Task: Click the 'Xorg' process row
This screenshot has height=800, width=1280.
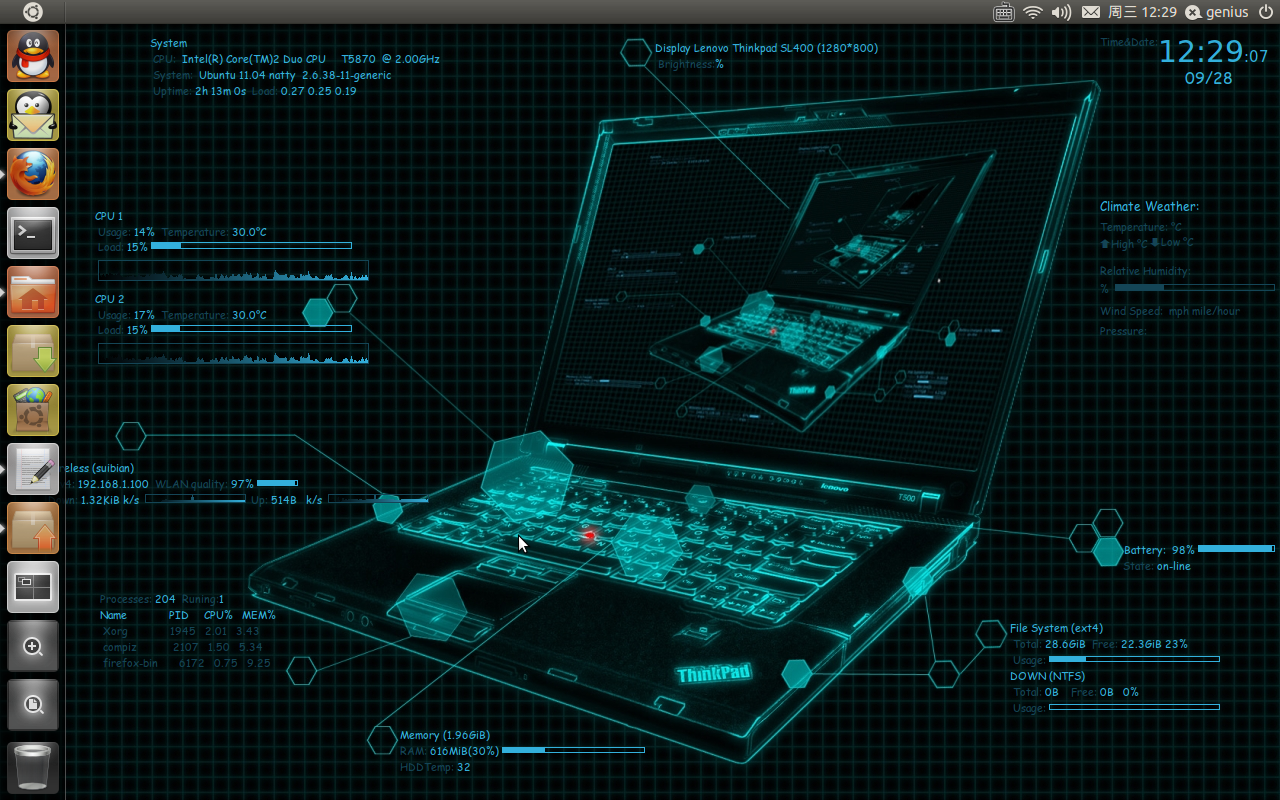Action: [x=181, y=631]
